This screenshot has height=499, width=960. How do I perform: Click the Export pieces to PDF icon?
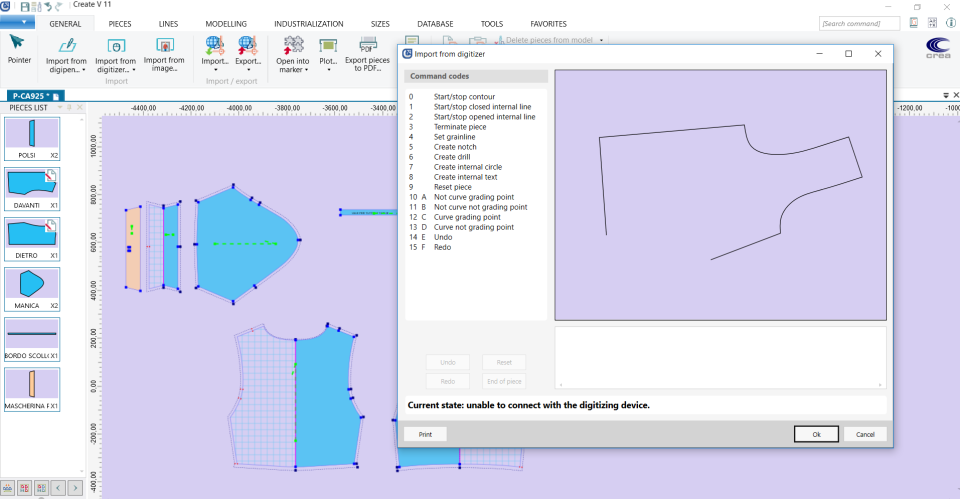click(367, 44)
